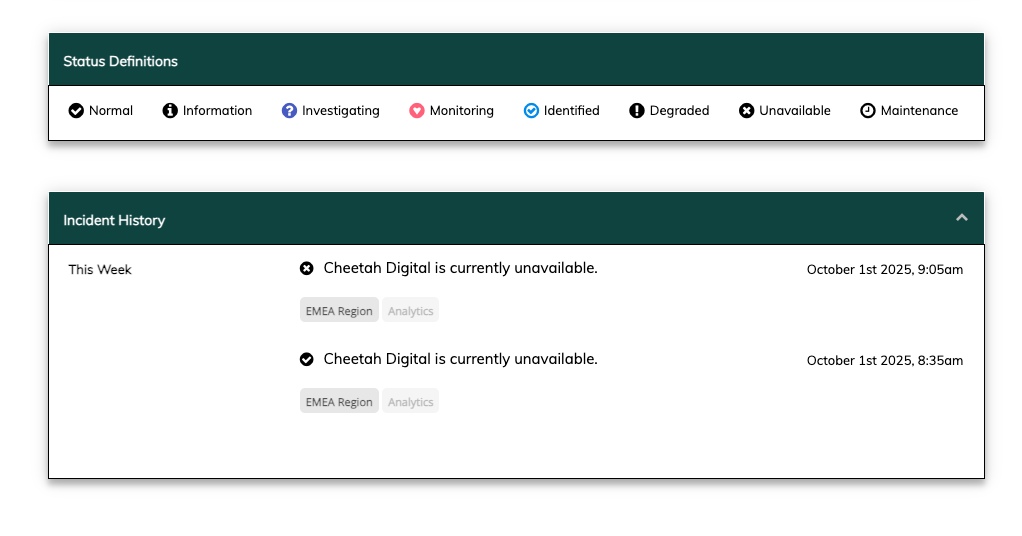The image size is (1022, 536).
Task: Click the Information status icon
Action: pyautogui.click(x=170, y=111)
